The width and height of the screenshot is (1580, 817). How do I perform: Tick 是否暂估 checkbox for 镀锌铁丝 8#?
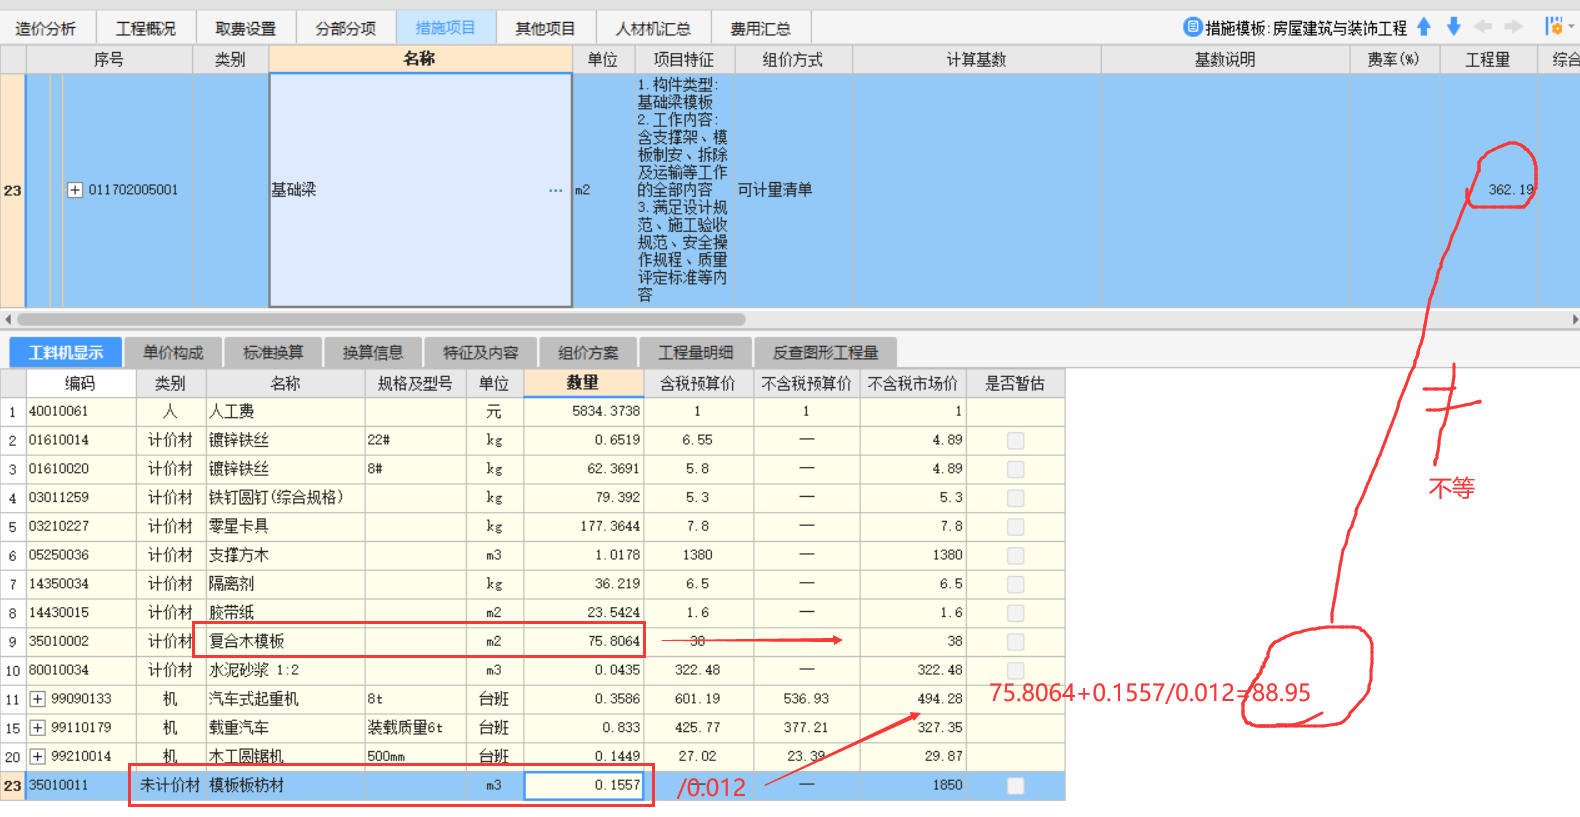(1015, 469)
